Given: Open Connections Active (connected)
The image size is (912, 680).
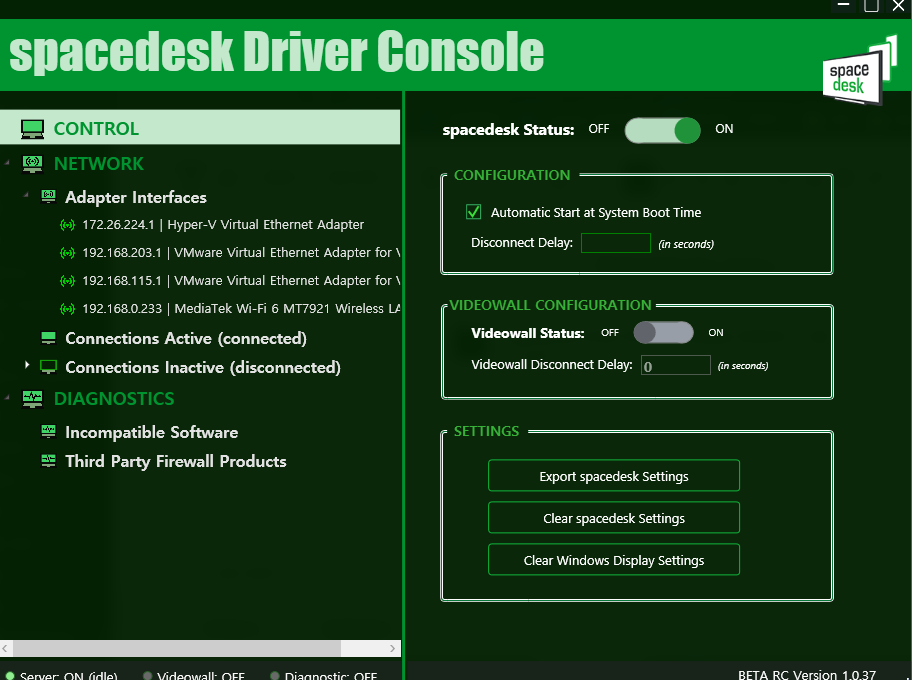Looking at the screenshot, I should click(x=186, y=339).
